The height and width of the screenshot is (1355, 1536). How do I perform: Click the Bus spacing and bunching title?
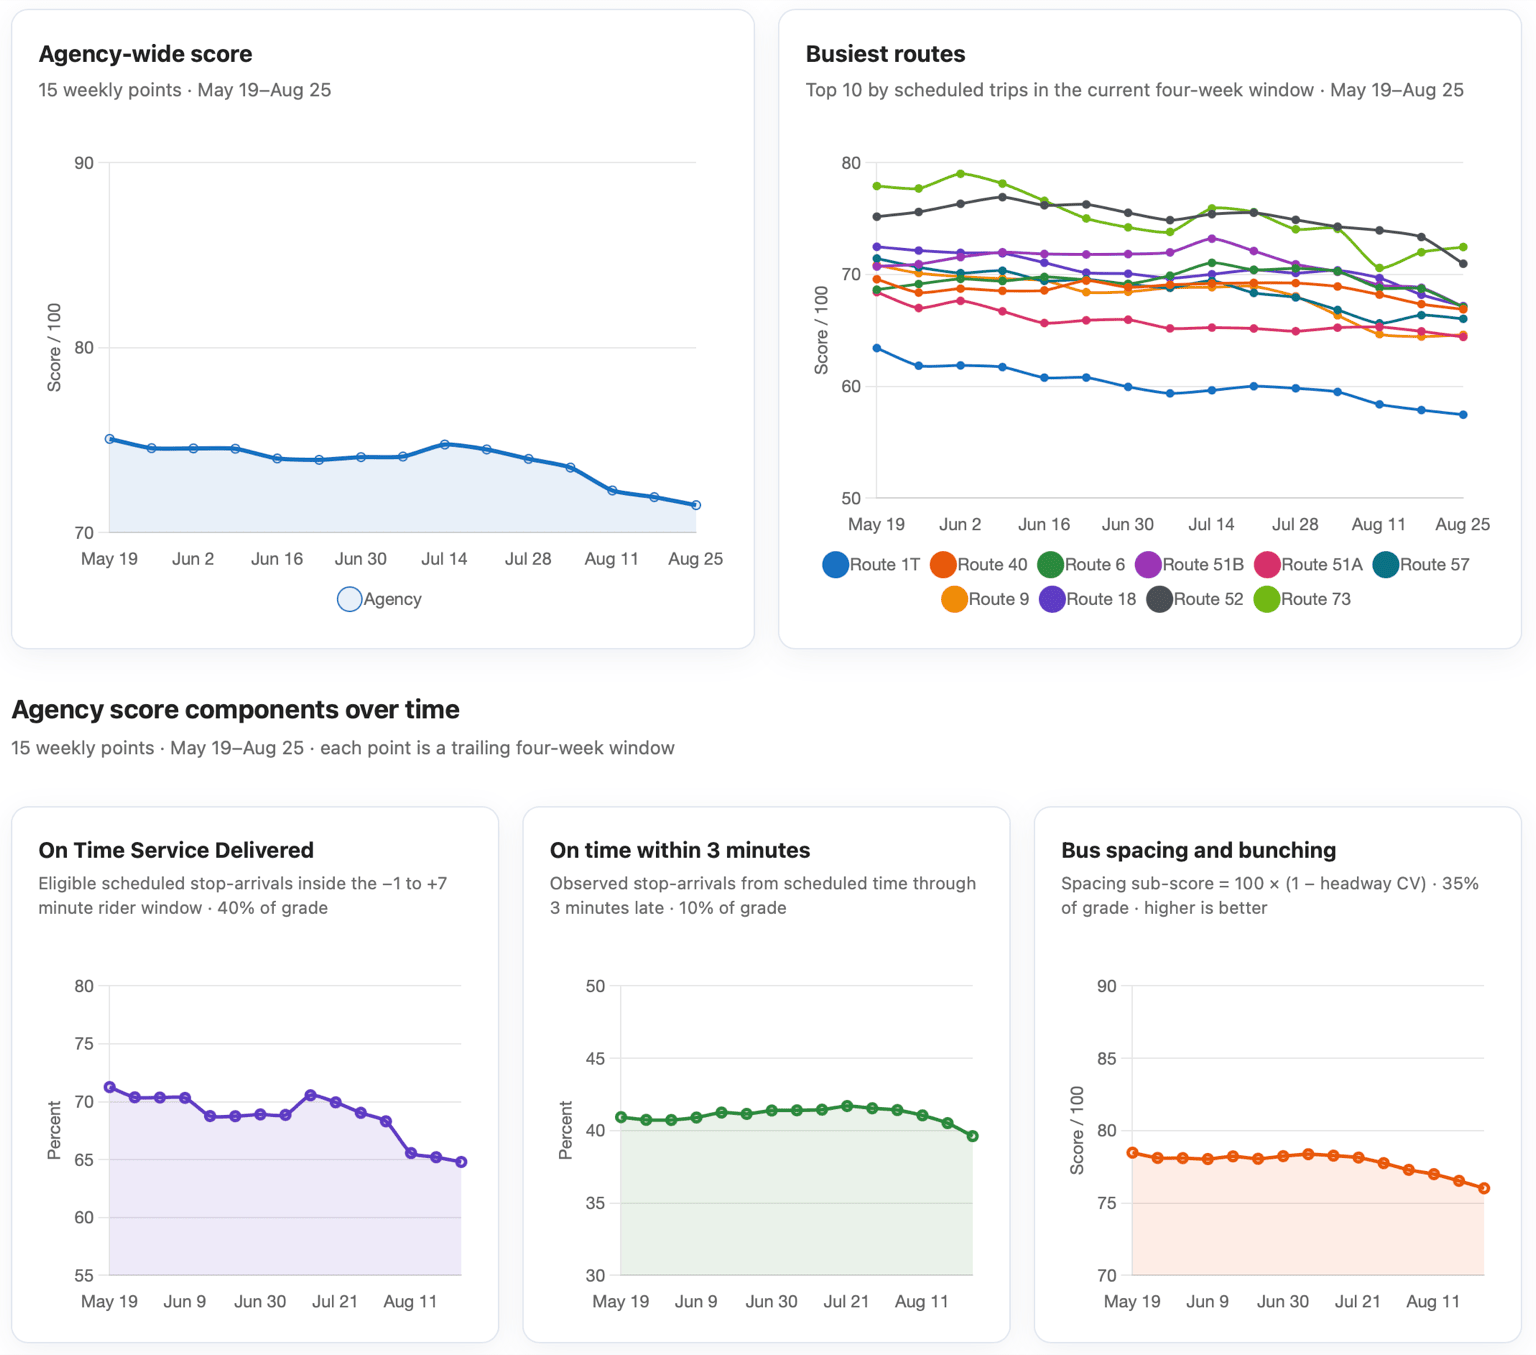(x=1198, y=850)
